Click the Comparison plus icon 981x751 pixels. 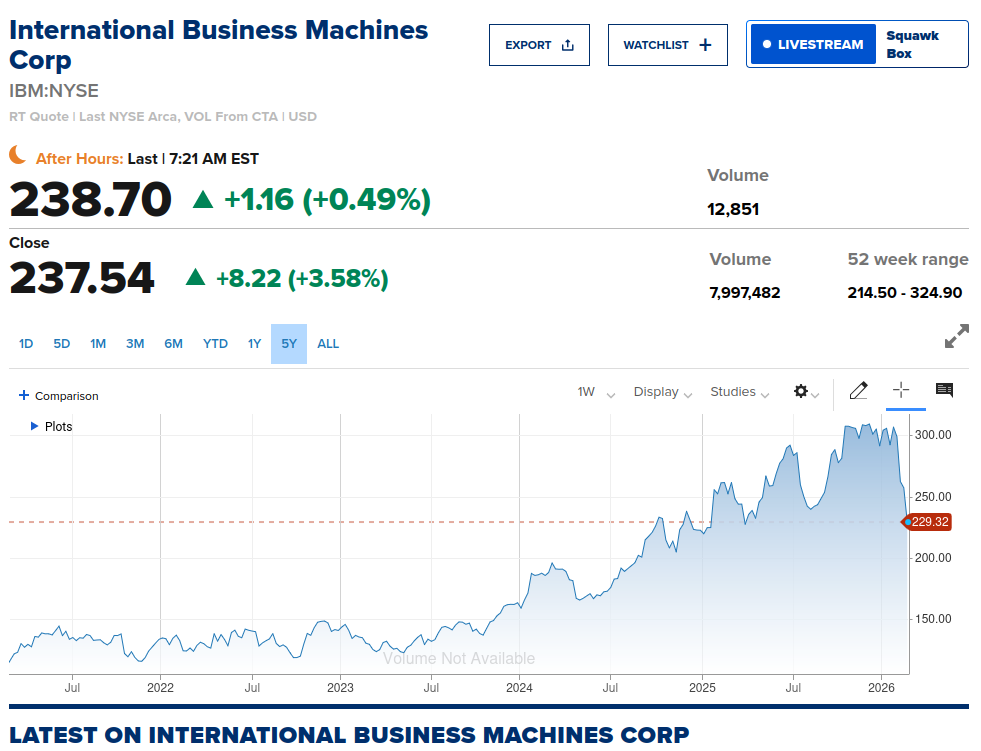pos(24,396)
